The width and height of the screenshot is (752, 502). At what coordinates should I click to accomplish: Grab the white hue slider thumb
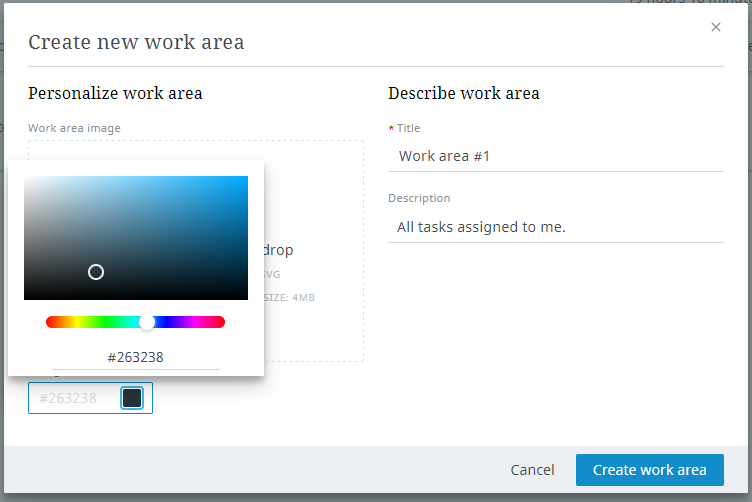pyautogui.click(x=147, y=322)
